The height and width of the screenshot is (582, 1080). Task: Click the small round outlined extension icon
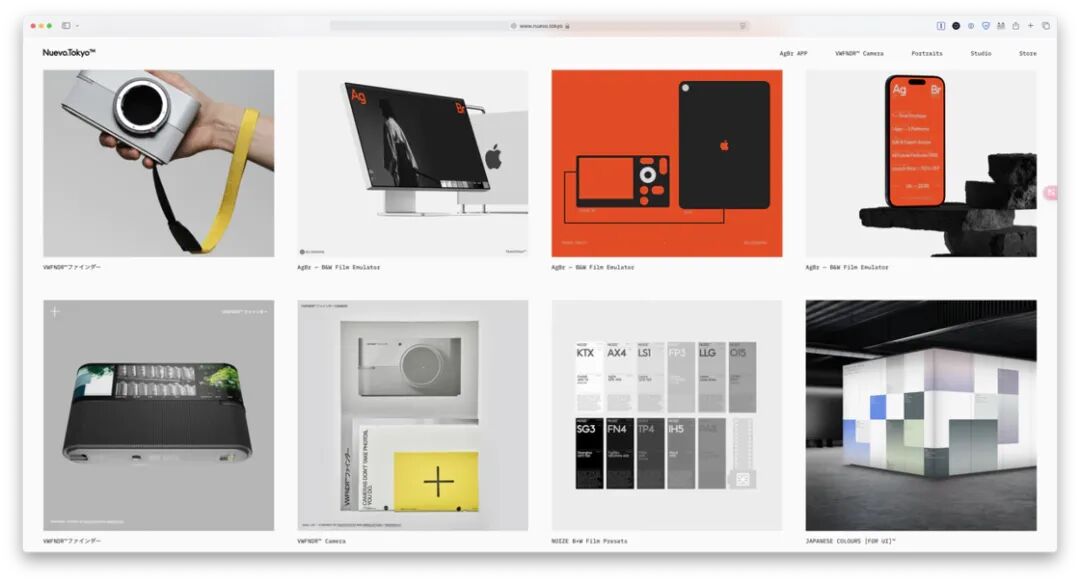pyautogui.click(x=971, y=25)
